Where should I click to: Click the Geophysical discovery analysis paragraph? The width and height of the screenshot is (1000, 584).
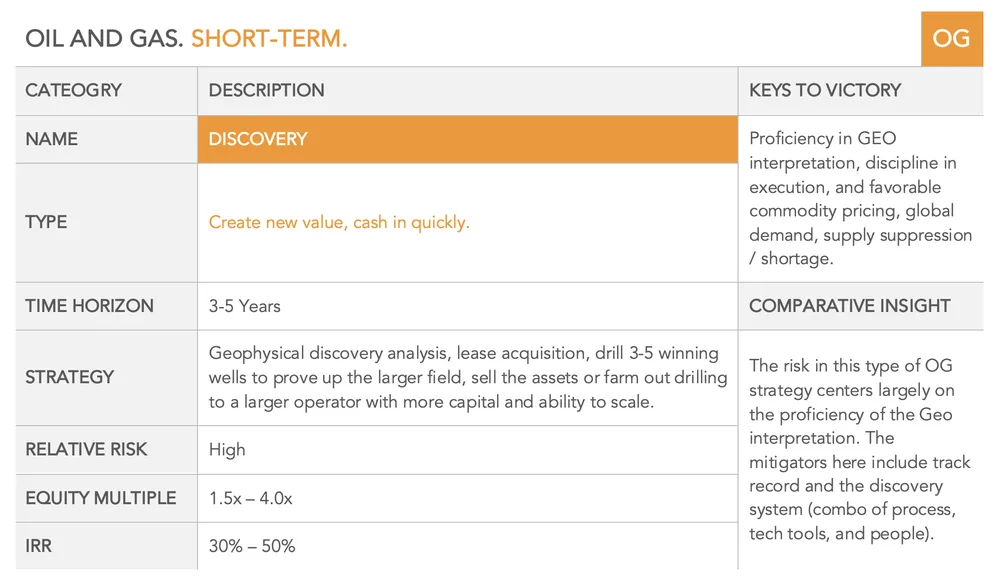pyautogui.click(x=467, y=377)
